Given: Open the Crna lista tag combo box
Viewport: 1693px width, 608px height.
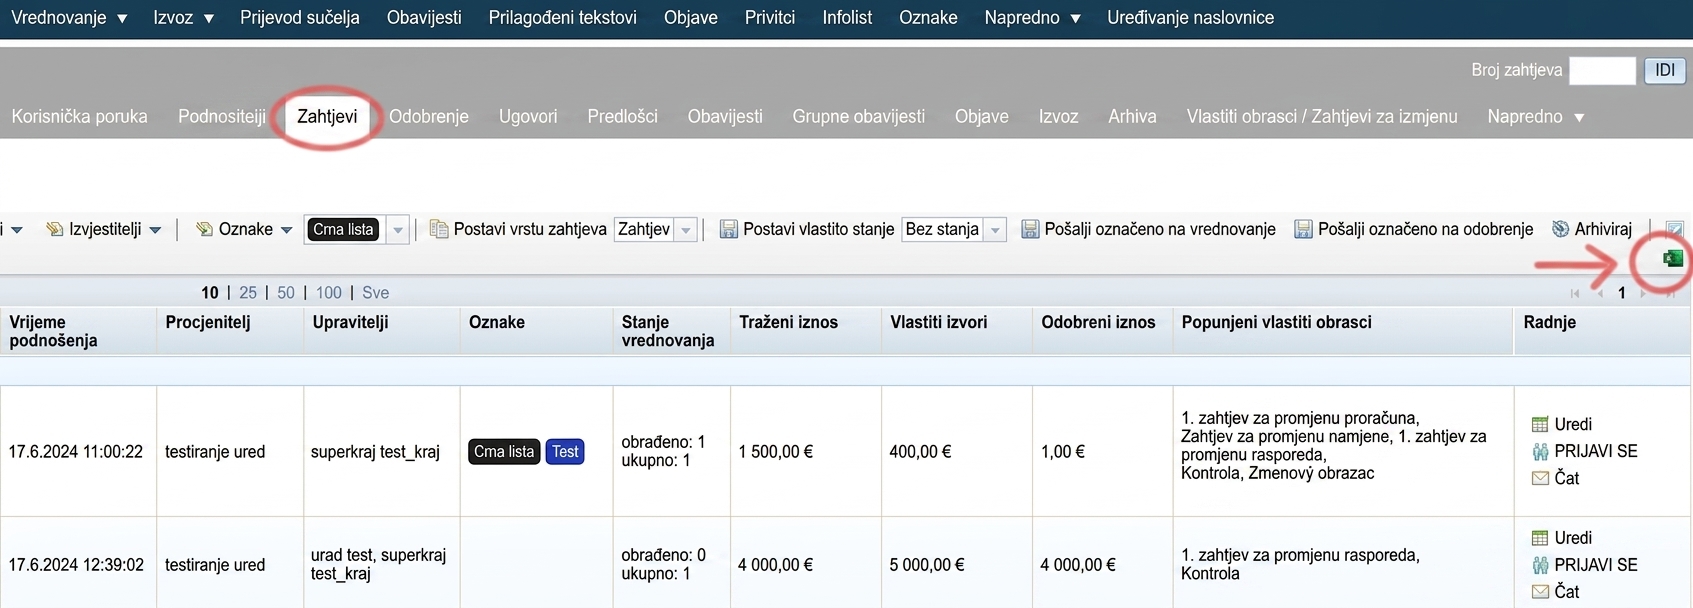Looking at the screenshot, I should coord(397,230).
